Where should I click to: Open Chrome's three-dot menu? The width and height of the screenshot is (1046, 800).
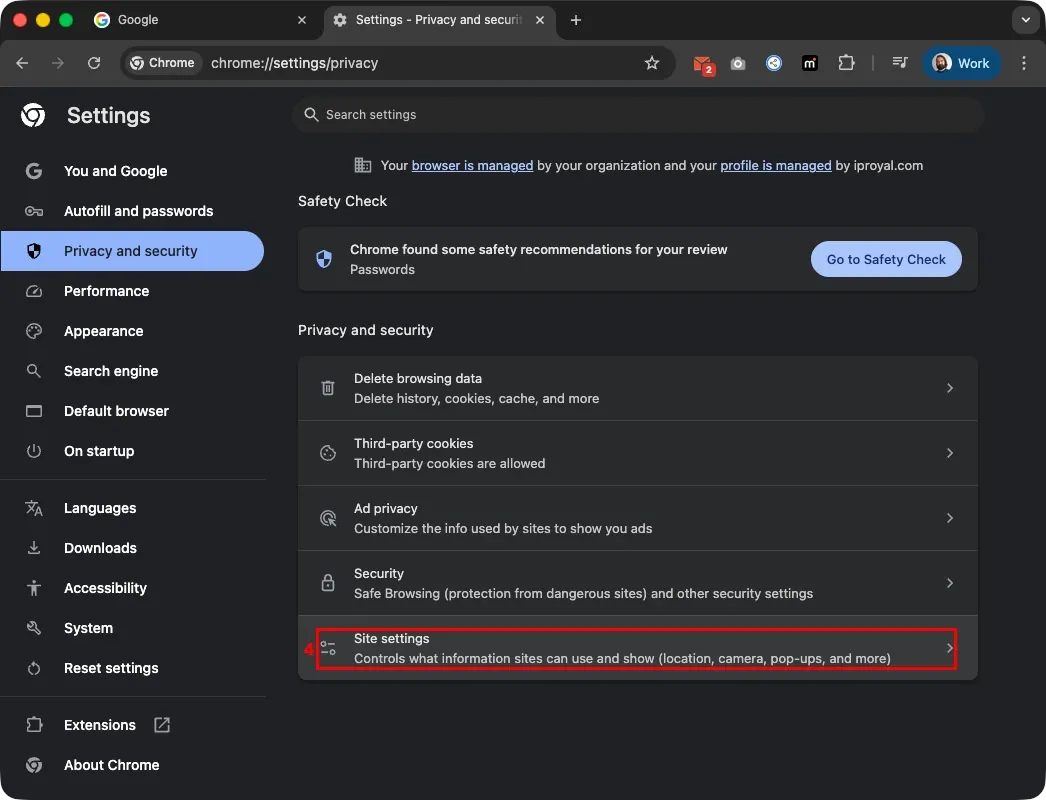tap(1023, 63)
